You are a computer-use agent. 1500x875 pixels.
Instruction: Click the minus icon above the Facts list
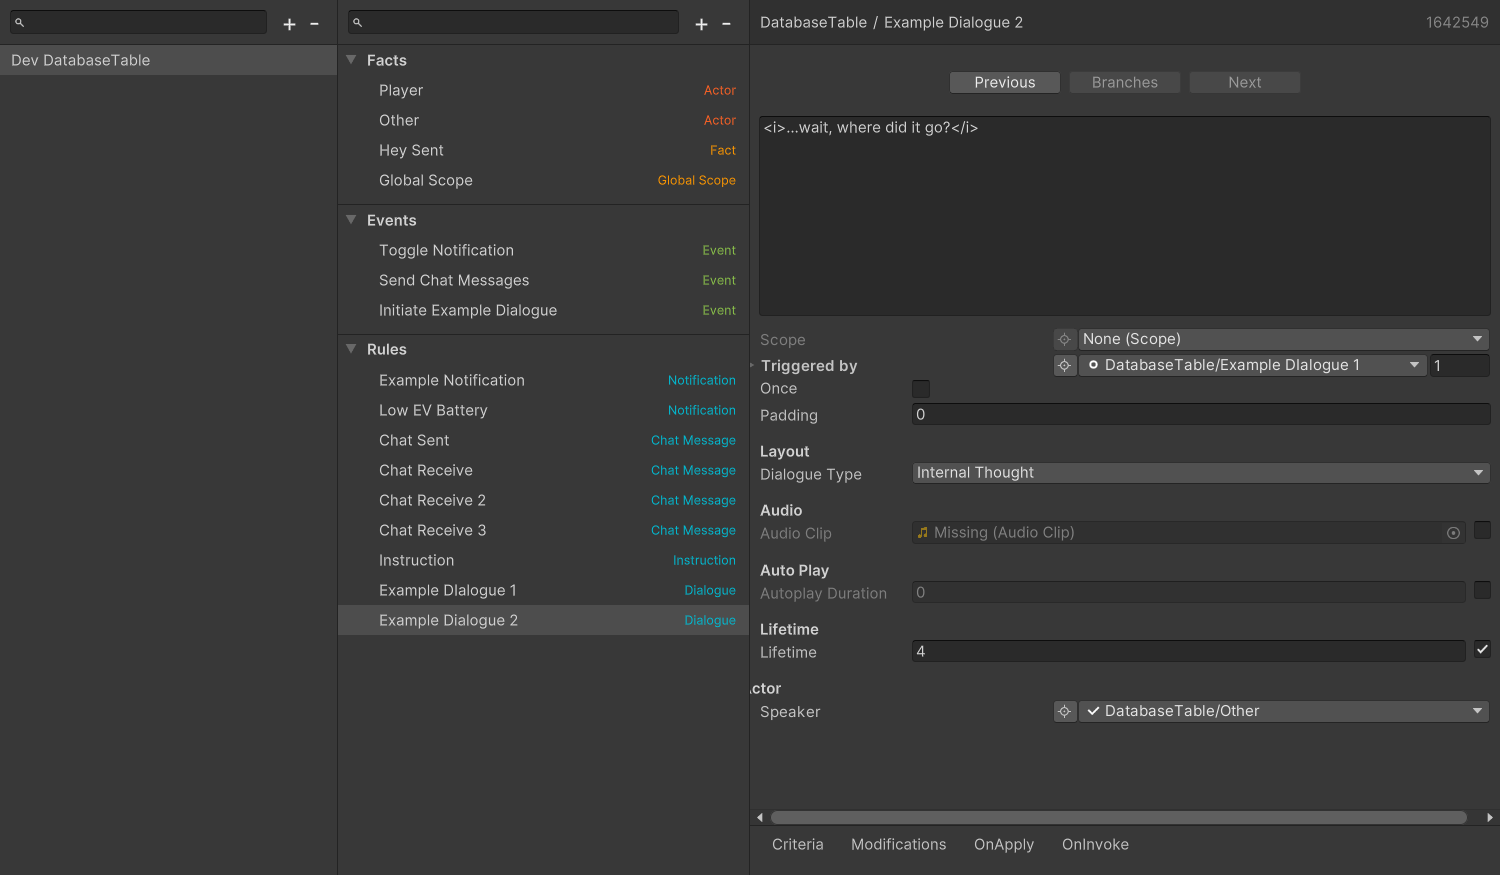pos(726,24)
